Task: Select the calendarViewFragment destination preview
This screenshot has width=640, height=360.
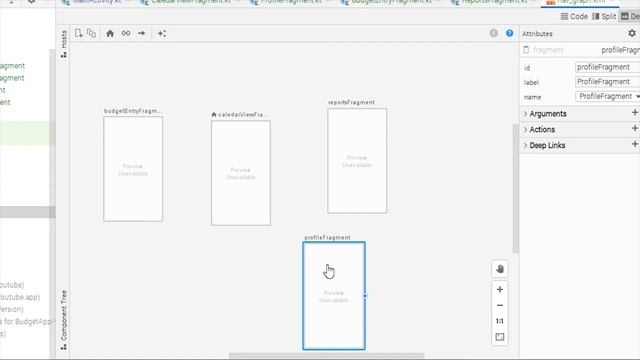Action: pyautogui.click(x=241, y=173)
